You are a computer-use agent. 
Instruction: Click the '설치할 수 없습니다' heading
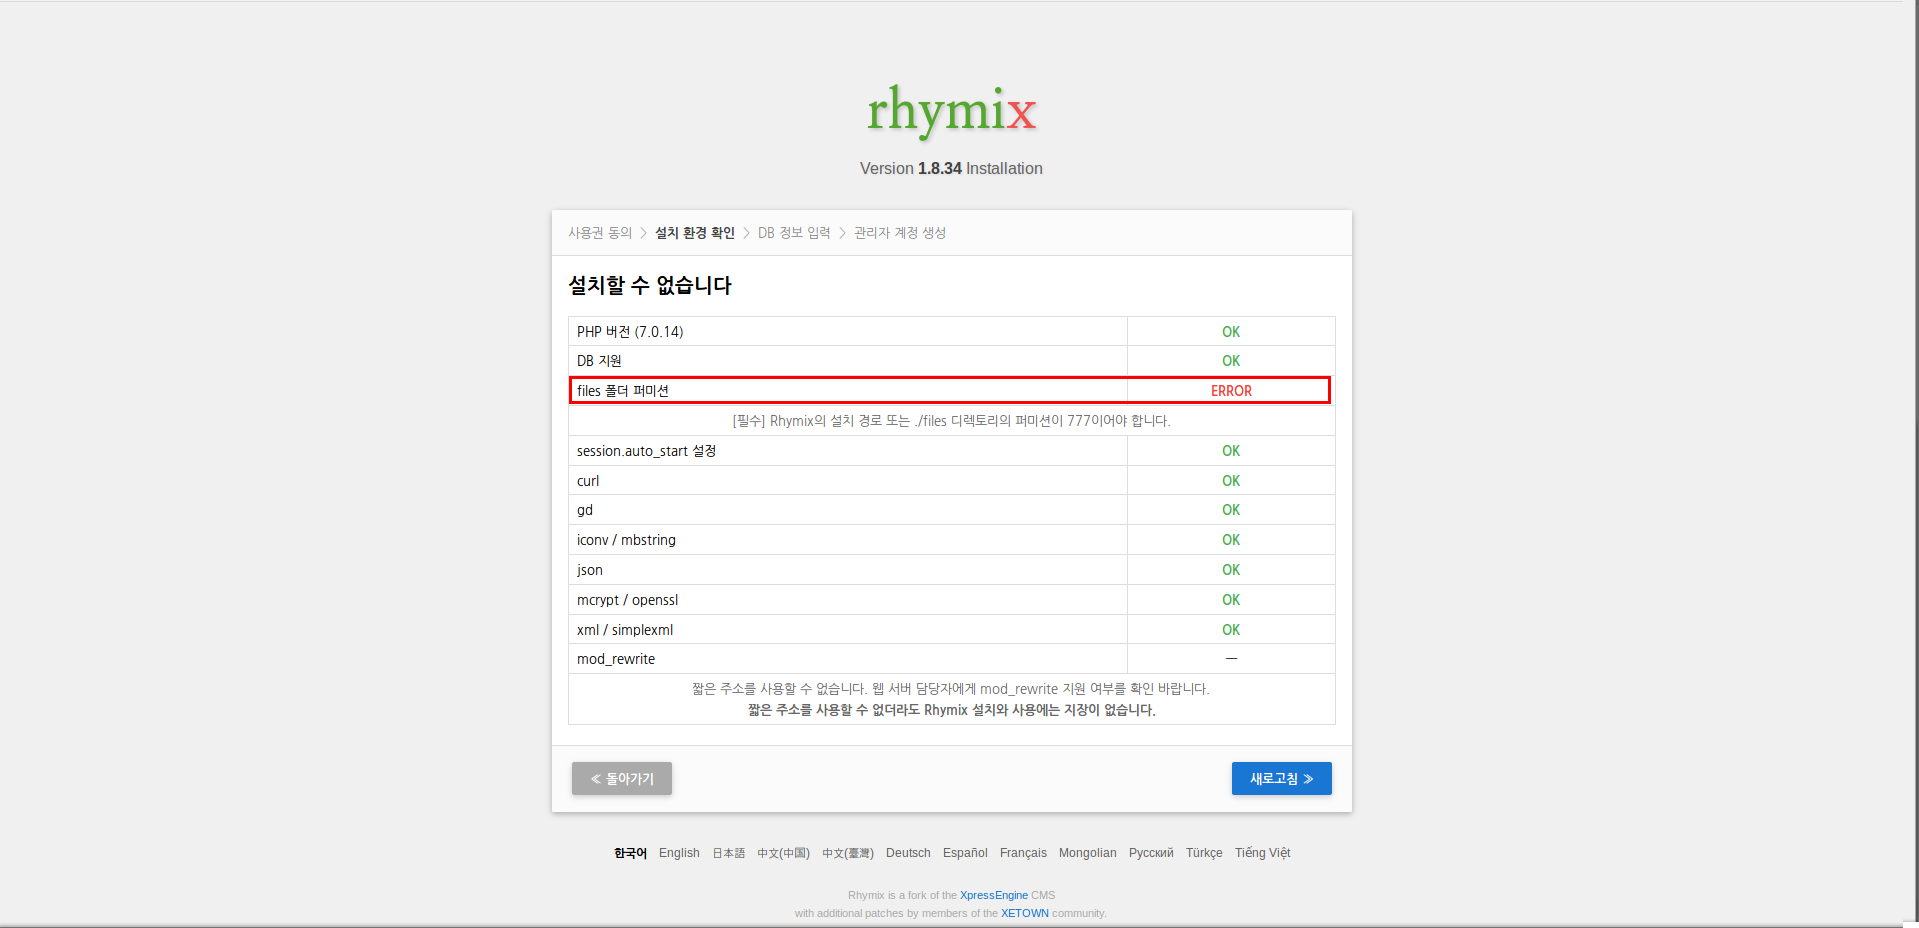[x=650, y=286]
